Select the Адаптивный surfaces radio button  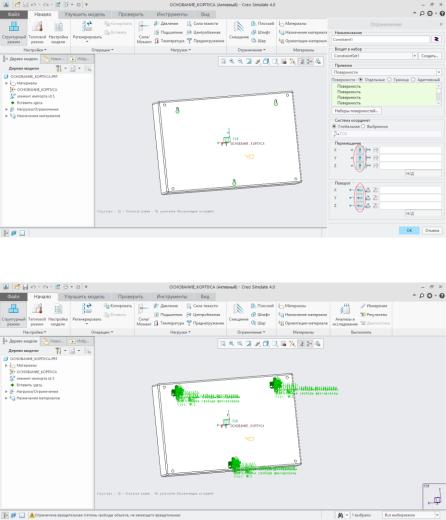(413, 80)
